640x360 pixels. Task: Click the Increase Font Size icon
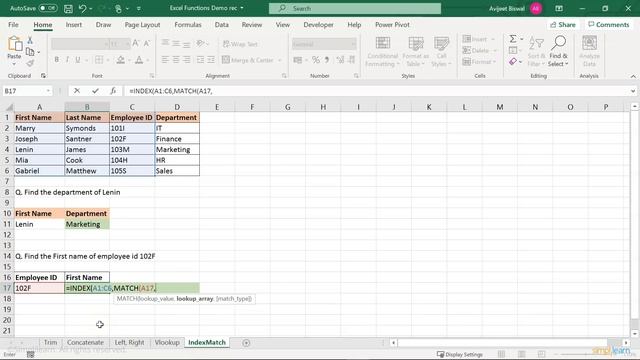pos(136,43)
